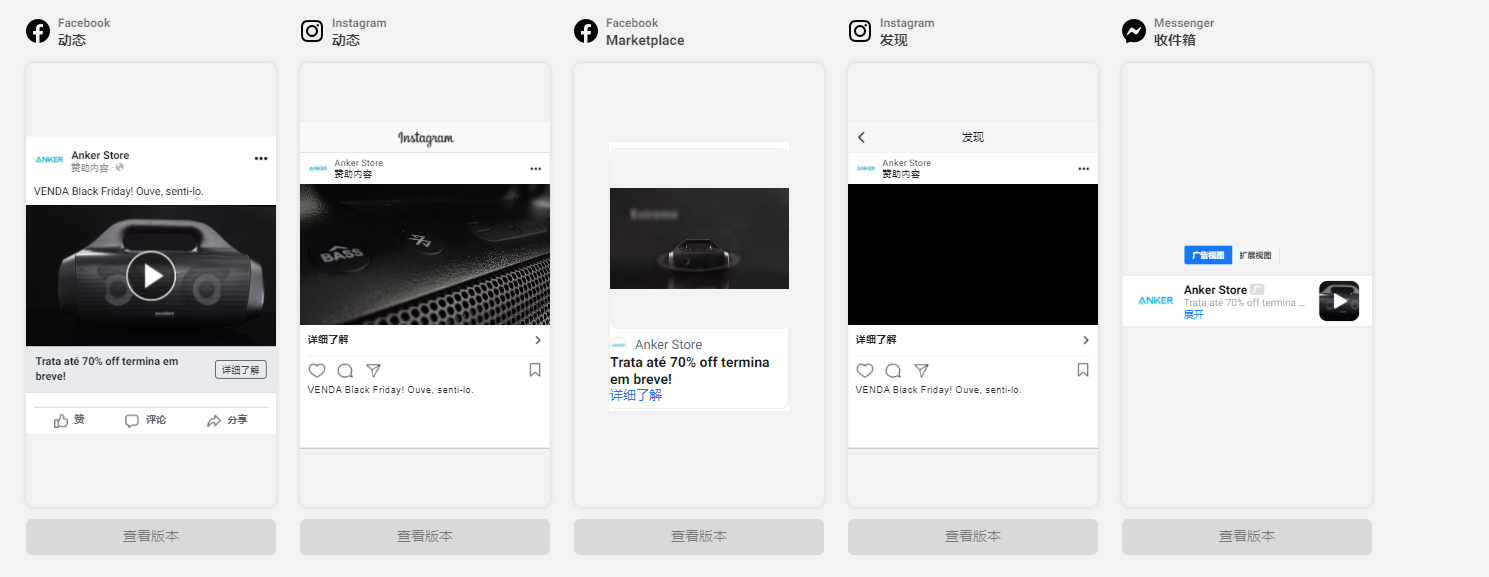The width and height of the screenshot is (1489, 577).
Task: Open the three-dot menu on Facebook 动态 ad
Action: (261, 157)
